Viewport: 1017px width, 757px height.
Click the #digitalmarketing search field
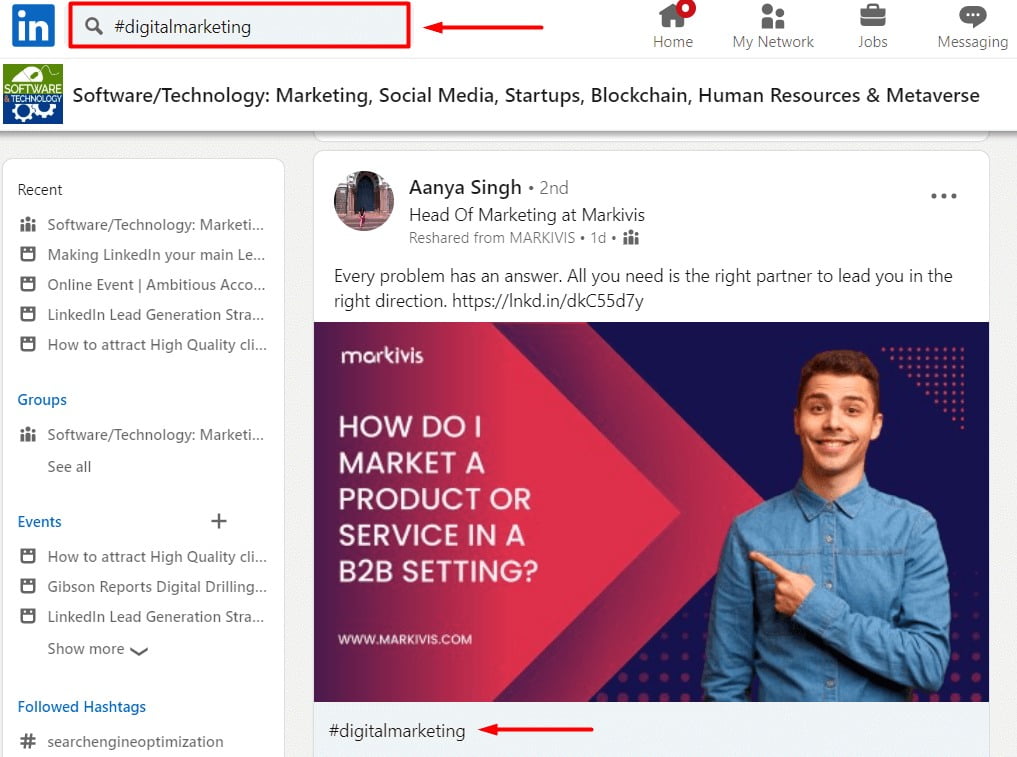[x=239, y=25]
